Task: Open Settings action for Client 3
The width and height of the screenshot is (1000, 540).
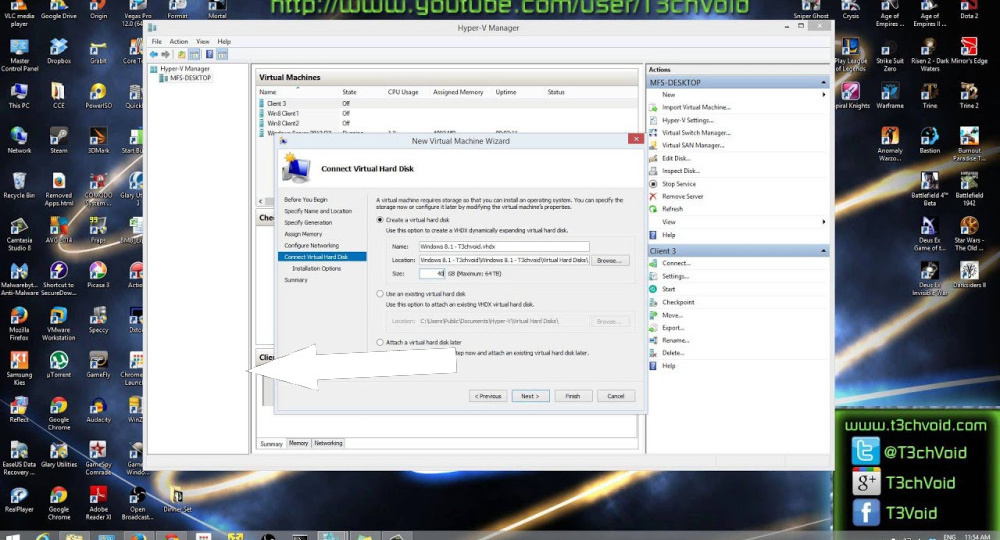Action: coord(675,276)
